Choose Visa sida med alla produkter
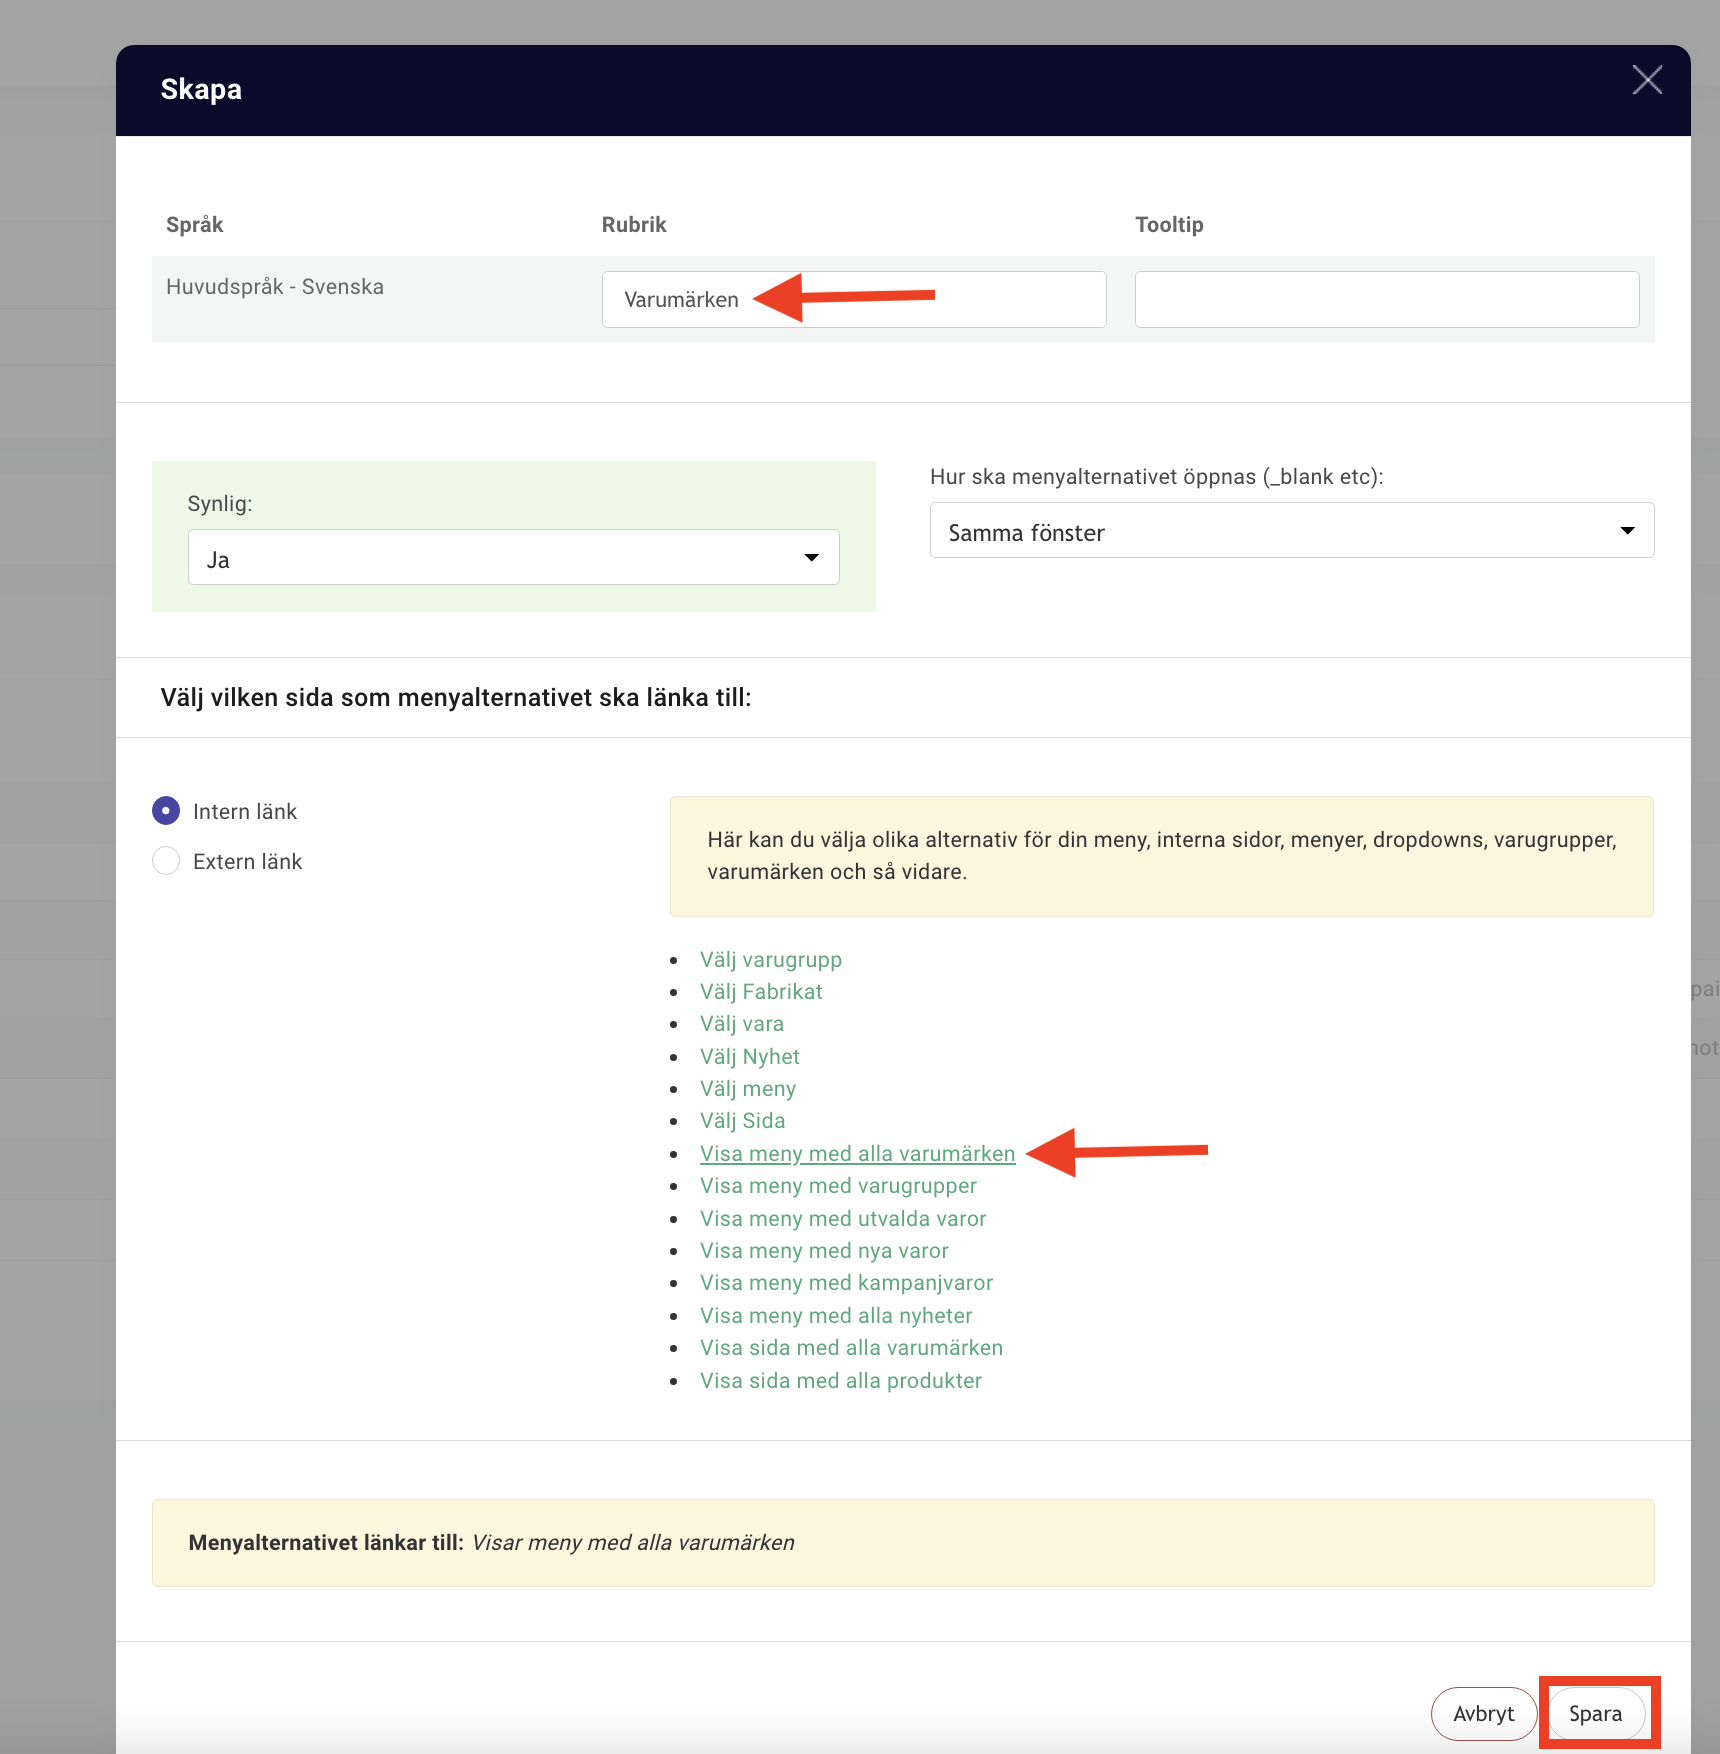Screen dimensions: 1720x1754 (x=841, y=1381)
